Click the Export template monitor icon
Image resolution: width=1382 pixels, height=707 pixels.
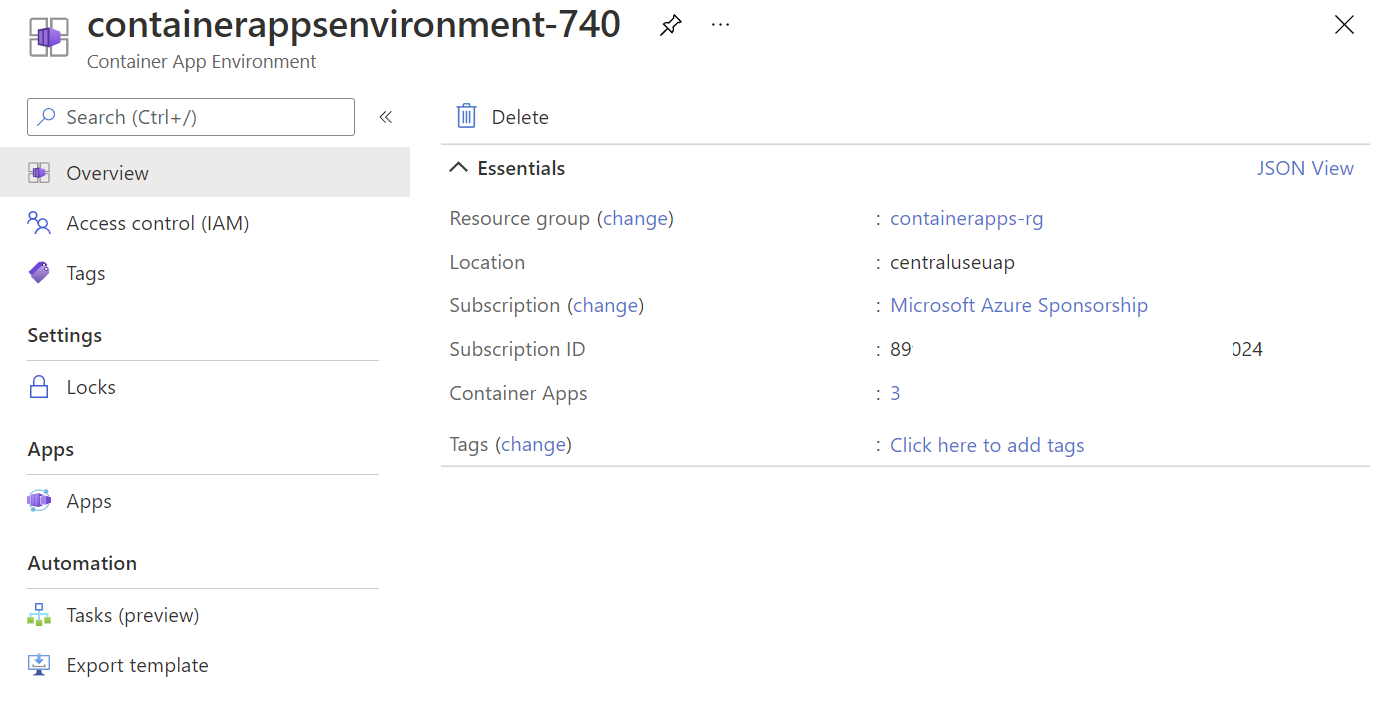(39, 665)
